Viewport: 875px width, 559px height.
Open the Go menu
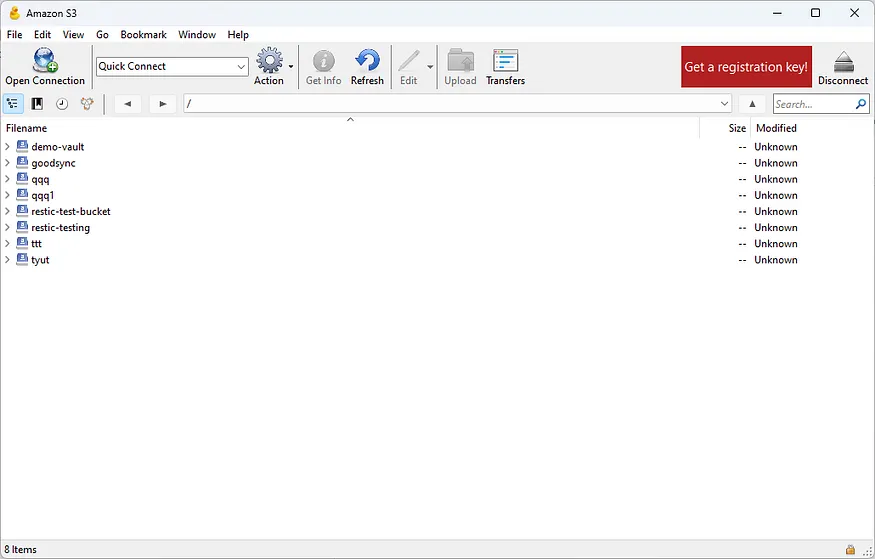pos(102,35)
